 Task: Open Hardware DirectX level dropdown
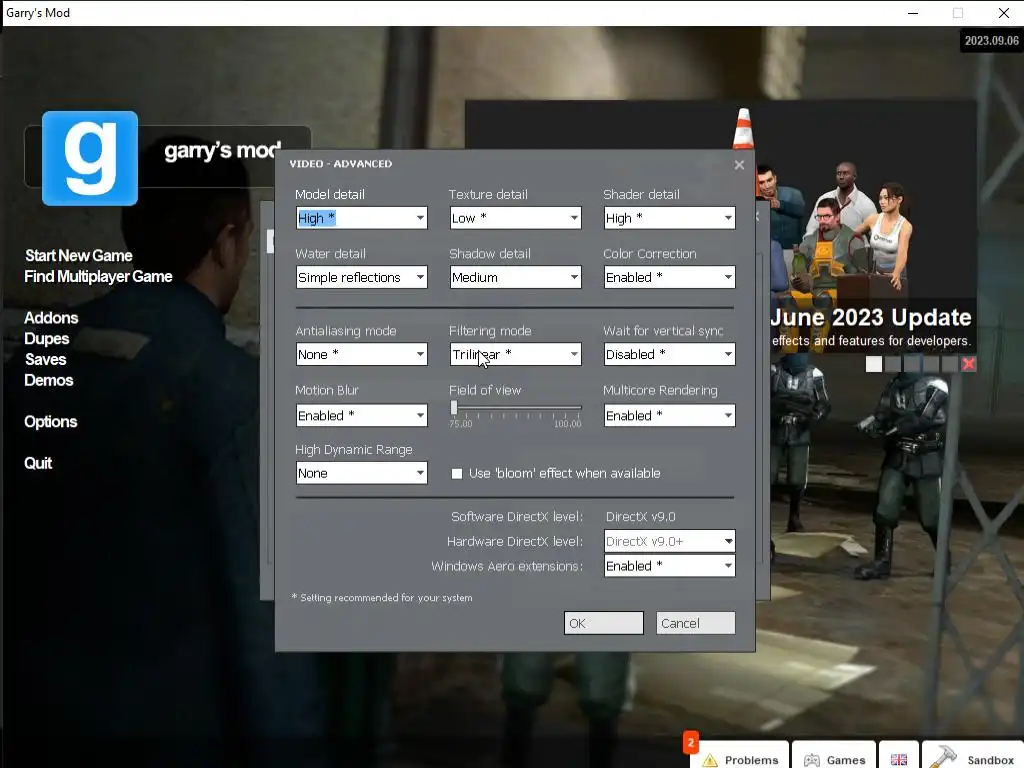tap(669, 541)
